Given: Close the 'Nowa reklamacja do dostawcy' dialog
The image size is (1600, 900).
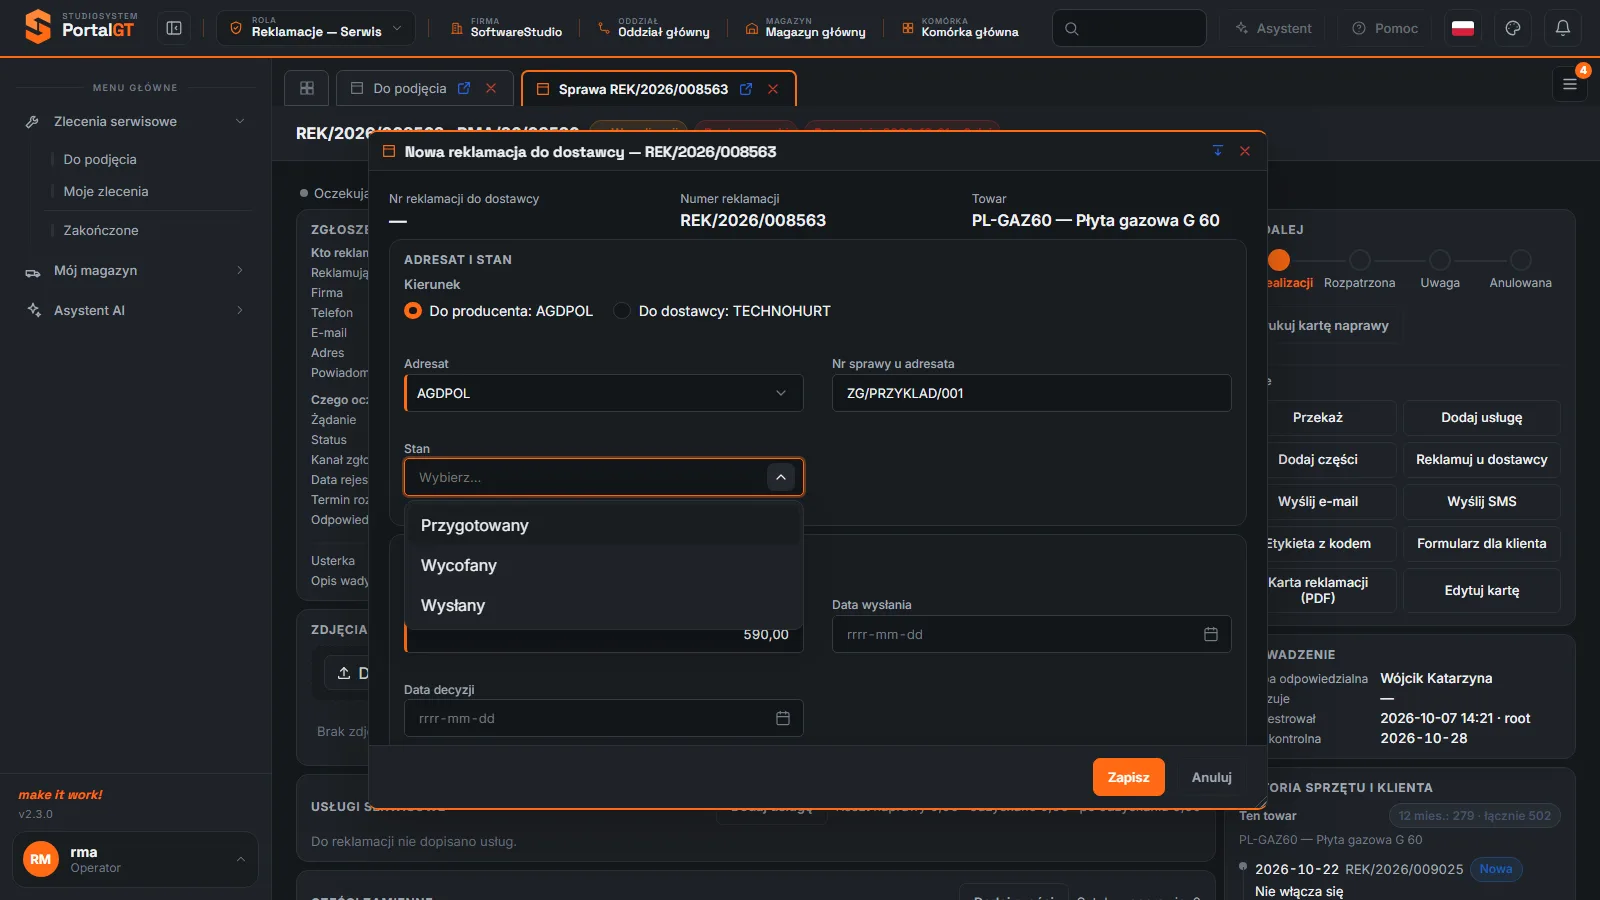Looking at the screenshot, I should tap(1245, 151).
